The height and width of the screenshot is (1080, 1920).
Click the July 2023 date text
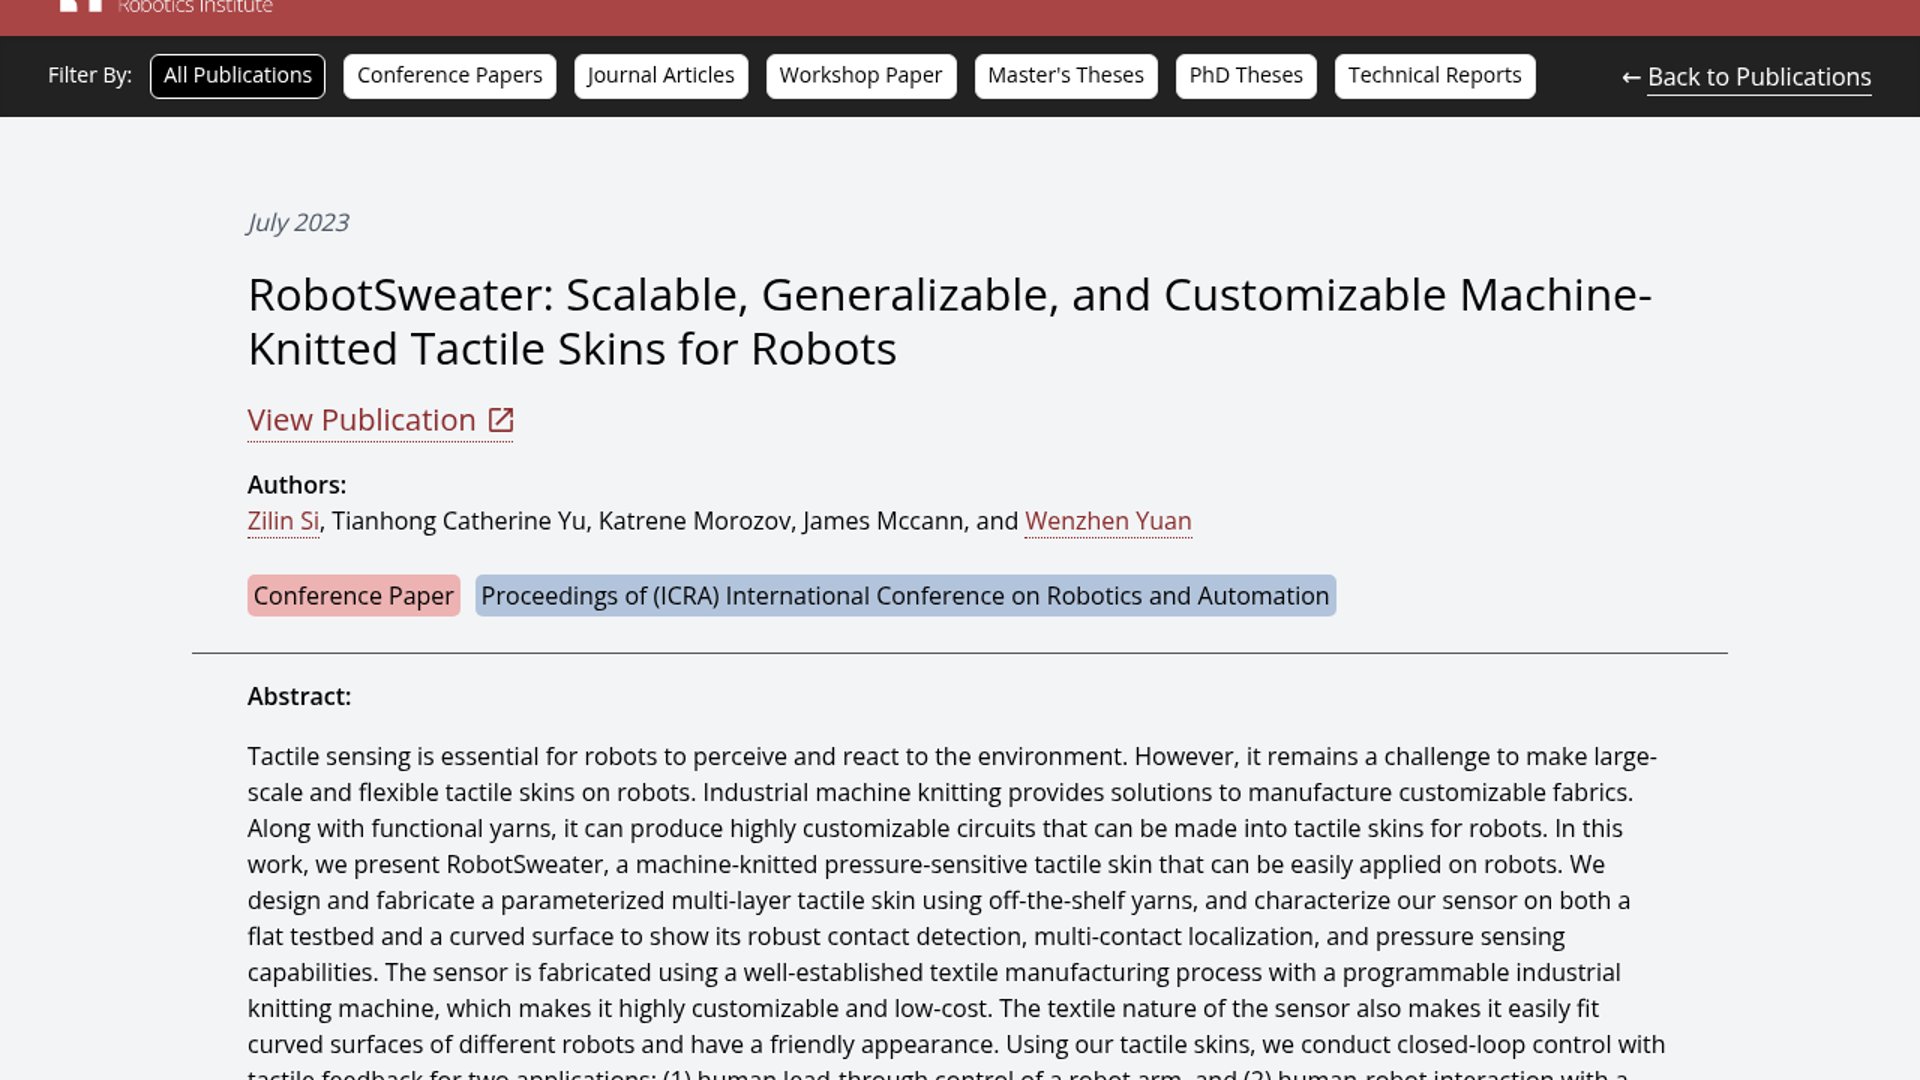tap(298, 223)
